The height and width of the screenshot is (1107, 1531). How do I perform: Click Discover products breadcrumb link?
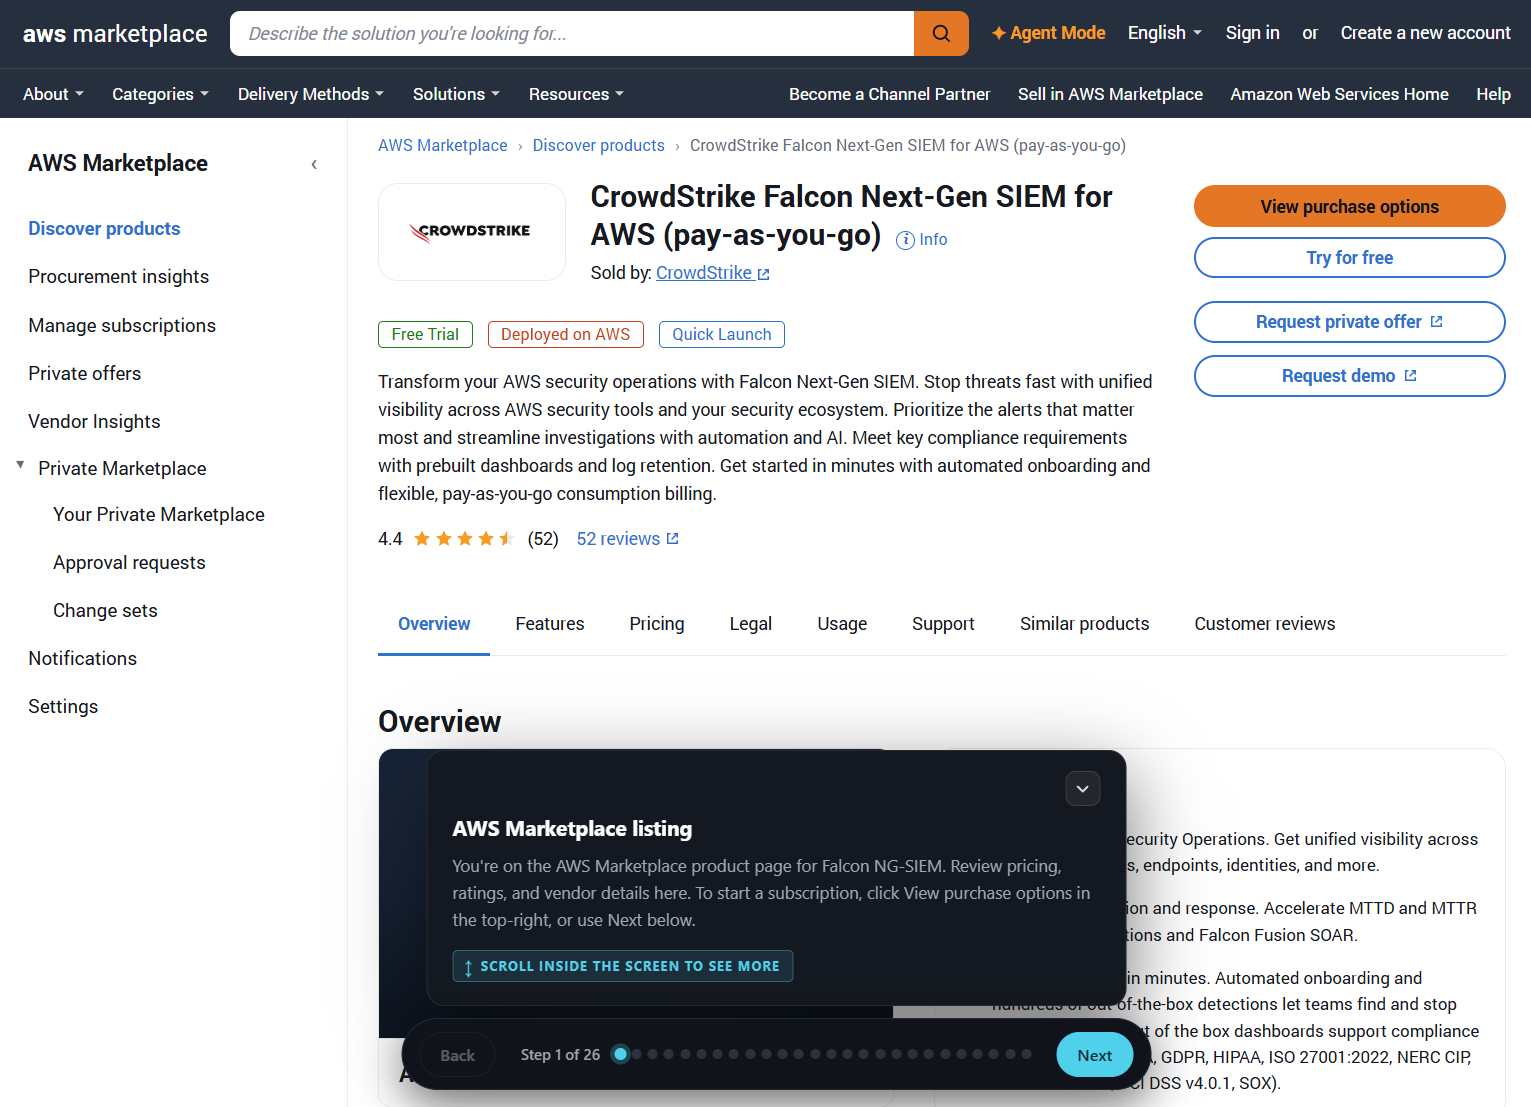pos(598,146)
